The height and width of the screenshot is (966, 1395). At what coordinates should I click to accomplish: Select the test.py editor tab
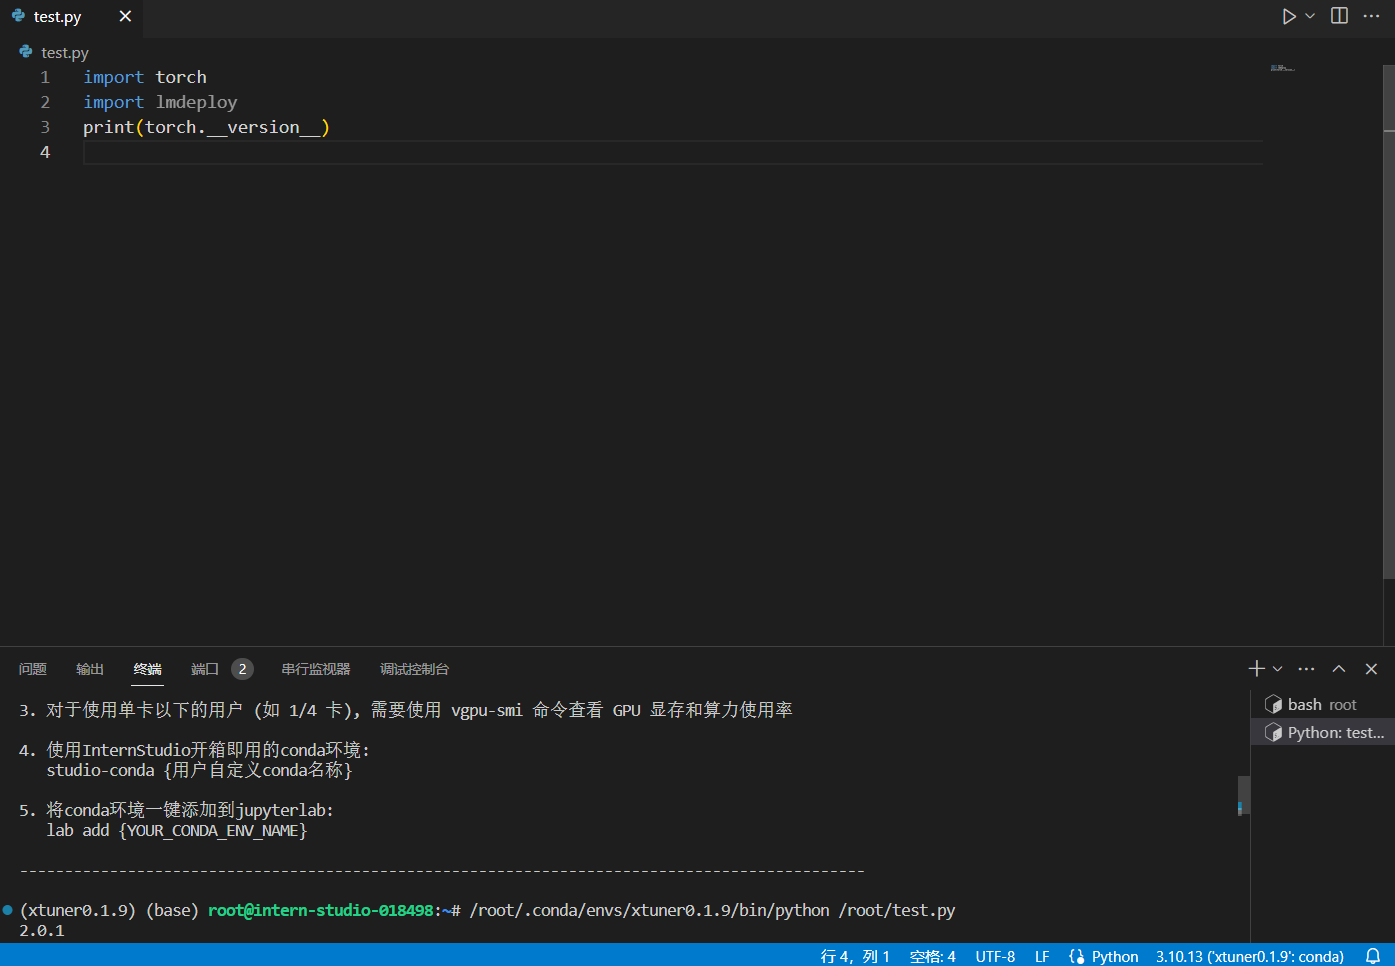[57, 17]
